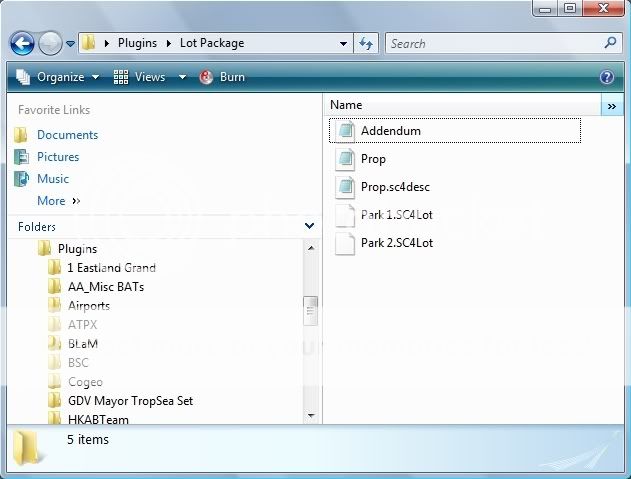Image resolution: width=631 pixels, height=479 pixels.
Task: Show hidden columns with the » chevron
Action: pyautogui.click(x=612, y=105)
